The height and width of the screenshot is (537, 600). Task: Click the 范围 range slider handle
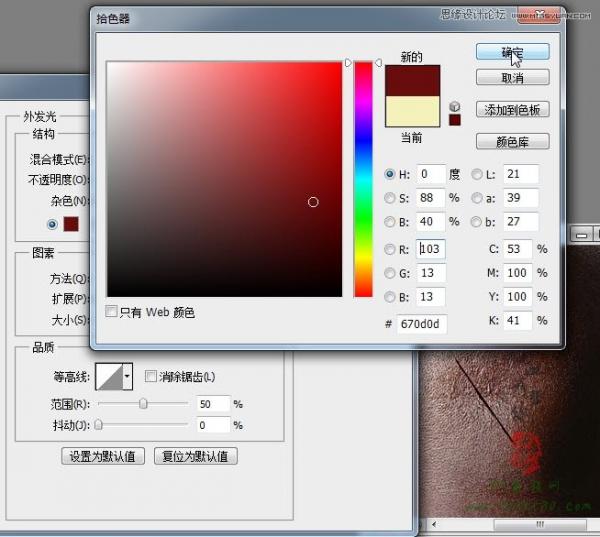coord(143,404)
